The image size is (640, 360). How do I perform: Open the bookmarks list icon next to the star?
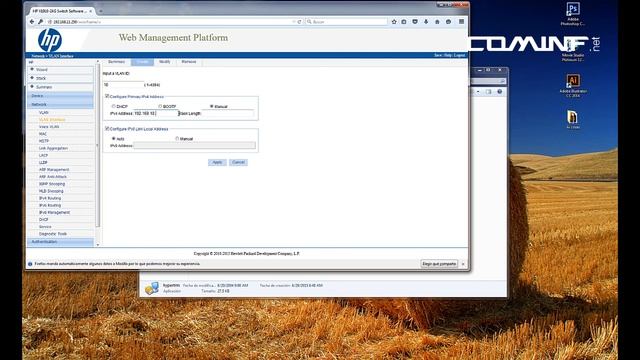tap(404, 22)
